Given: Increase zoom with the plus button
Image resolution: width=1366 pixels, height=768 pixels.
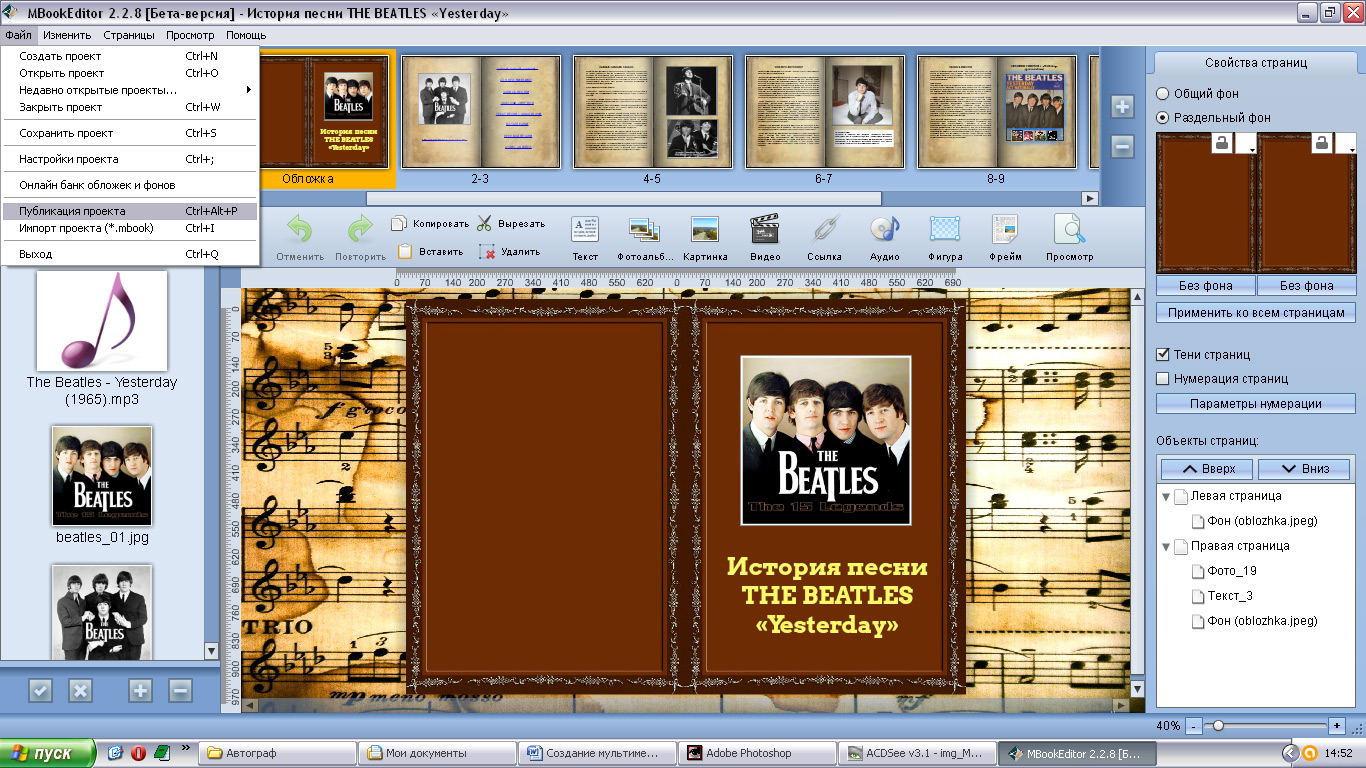Looking at the screenshot, I should [1337, 725].
